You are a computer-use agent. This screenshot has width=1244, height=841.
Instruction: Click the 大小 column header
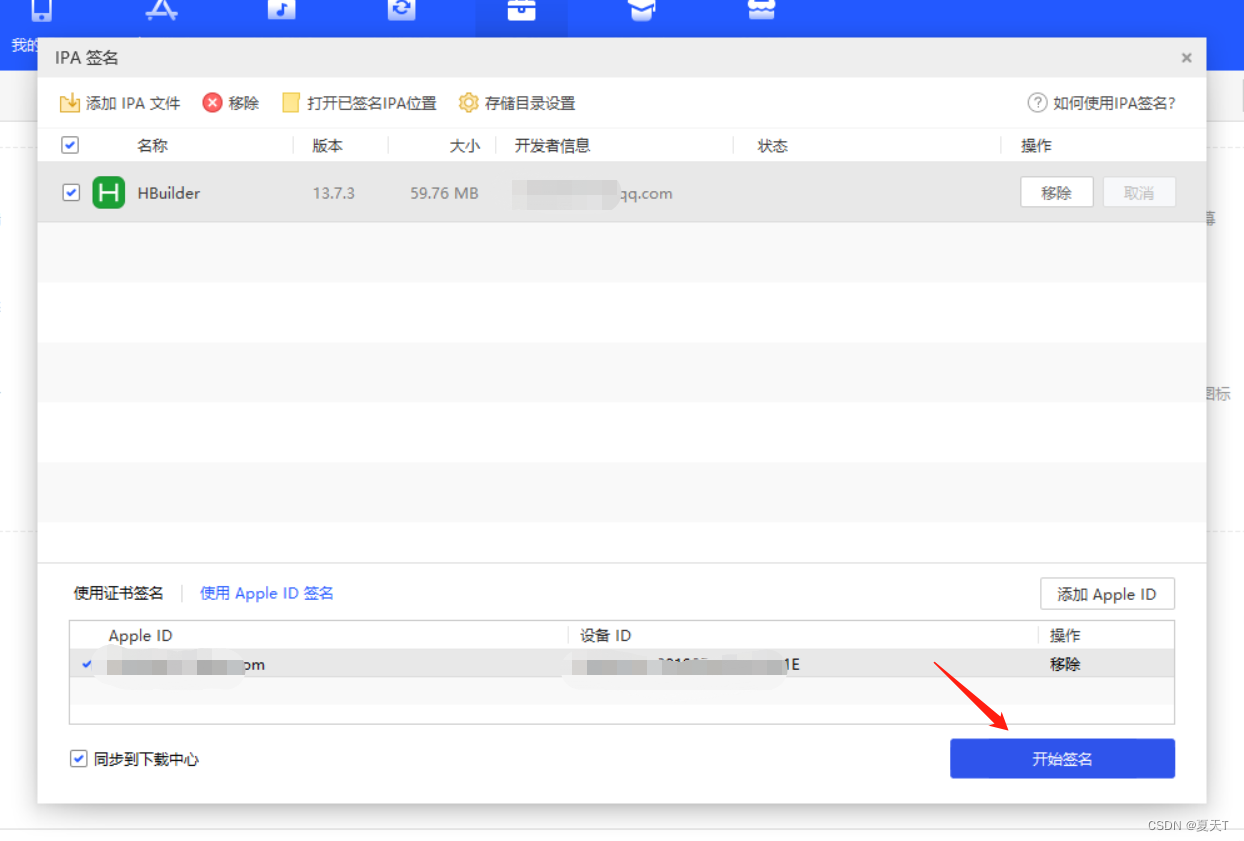(x=464, y=146)
